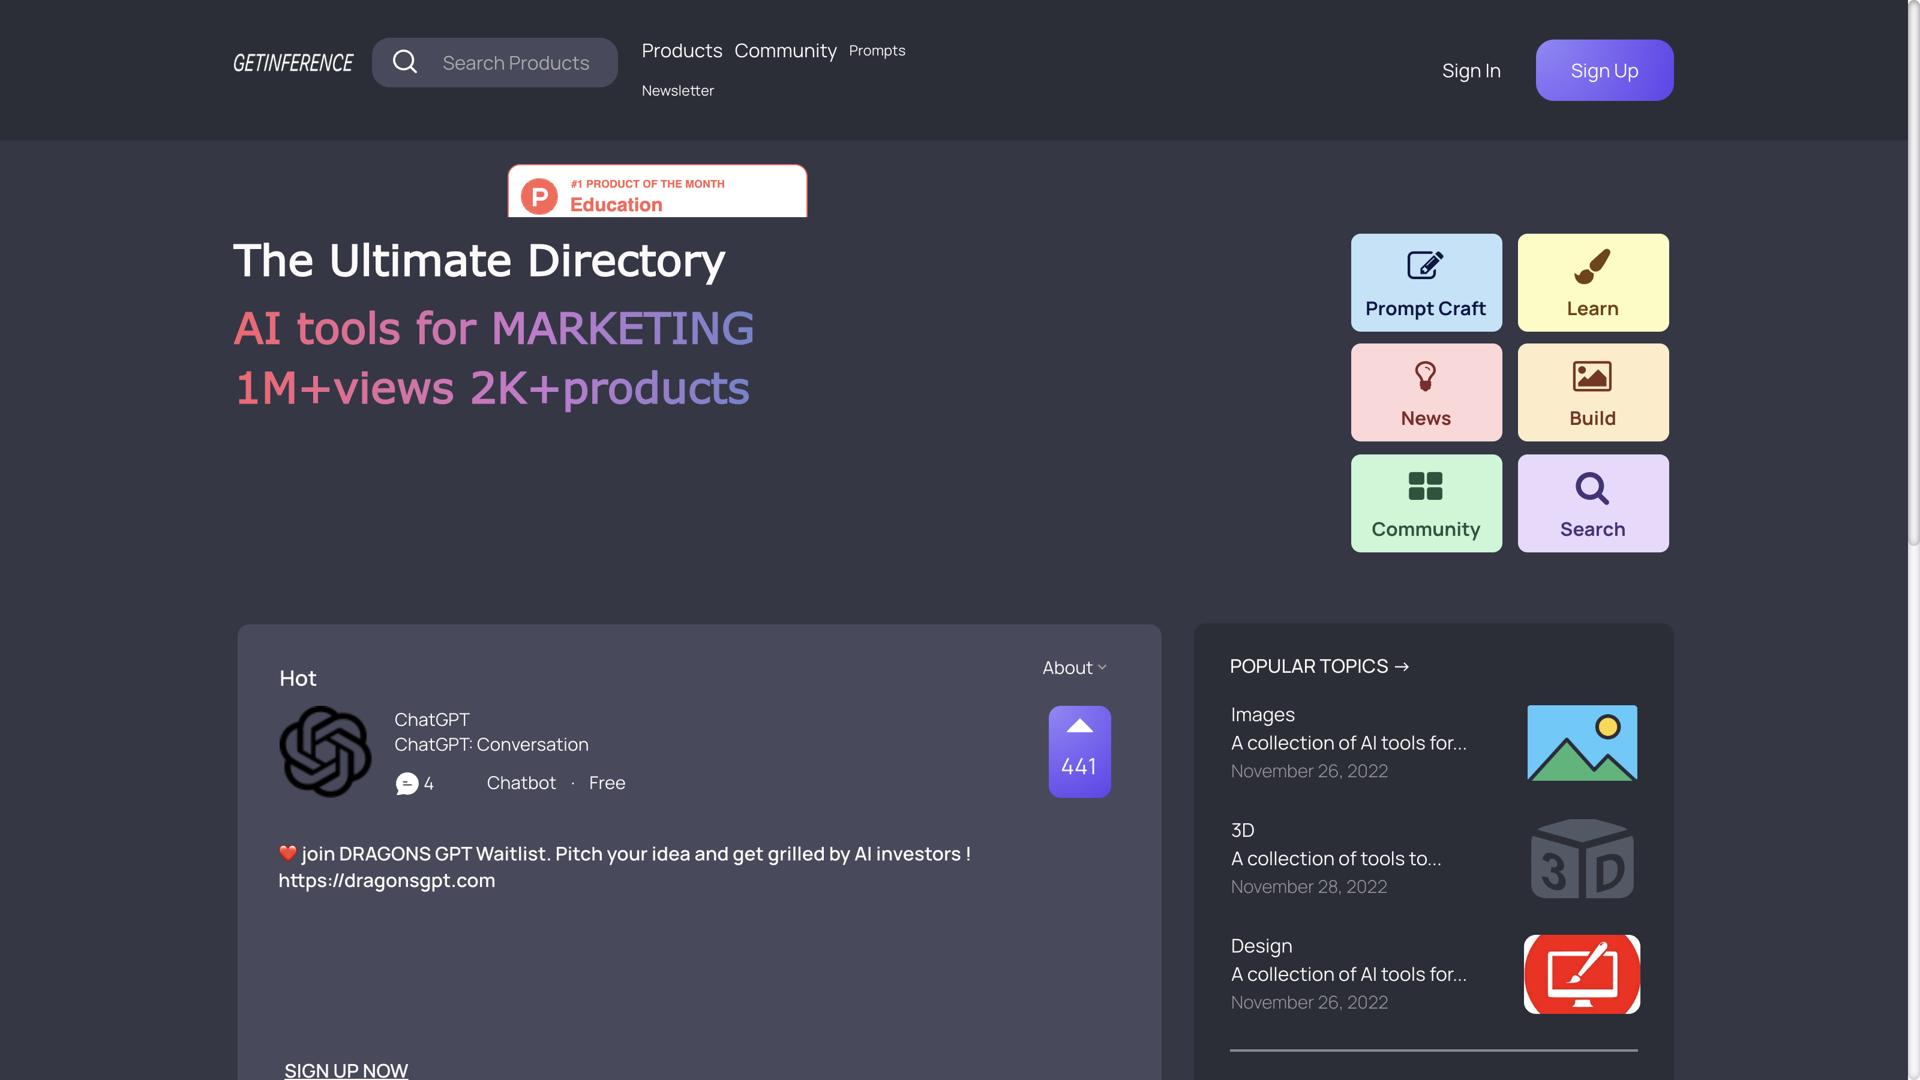Image resolution: width=1920 pixels, height=1080 pixels.
Task: Open the green Community grid tile
Action: (x=1425, y=503)
